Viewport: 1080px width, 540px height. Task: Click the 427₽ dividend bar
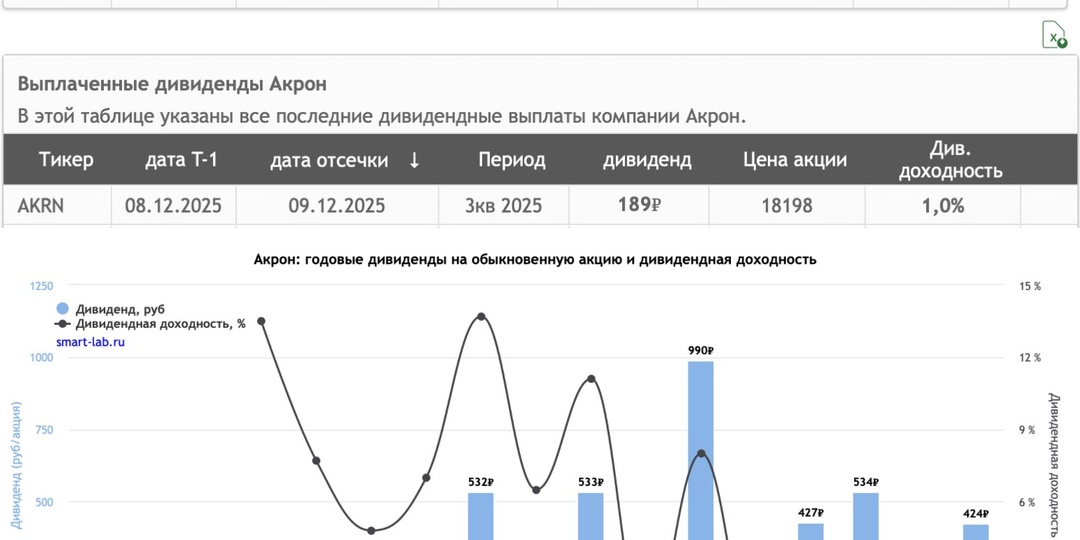[811, 532]
